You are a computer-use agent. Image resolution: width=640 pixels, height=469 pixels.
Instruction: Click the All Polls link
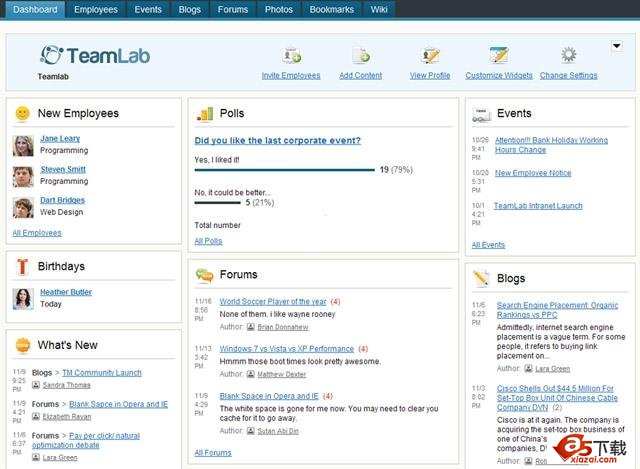click(x=208, y=241)
